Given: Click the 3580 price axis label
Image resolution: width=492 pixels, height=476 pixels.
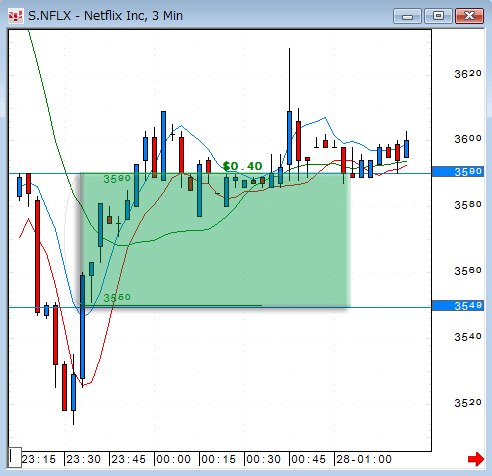Looking at the screenshot, I should pyautogui.click(x=468, y=205).
